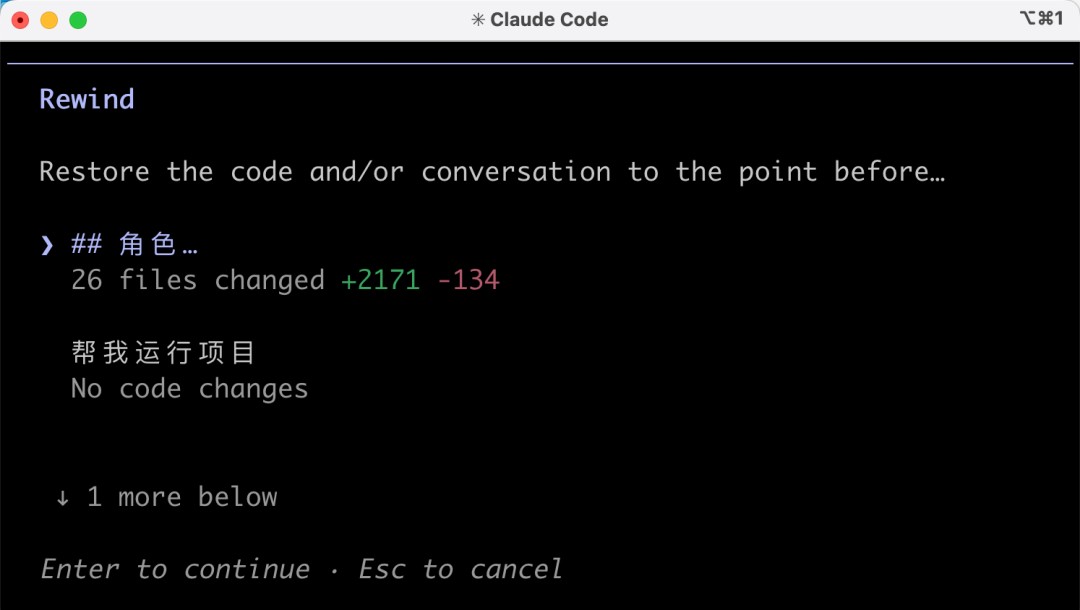Click '1 more below' text
The image size is (1080, 610).
[x=183, y=496]
